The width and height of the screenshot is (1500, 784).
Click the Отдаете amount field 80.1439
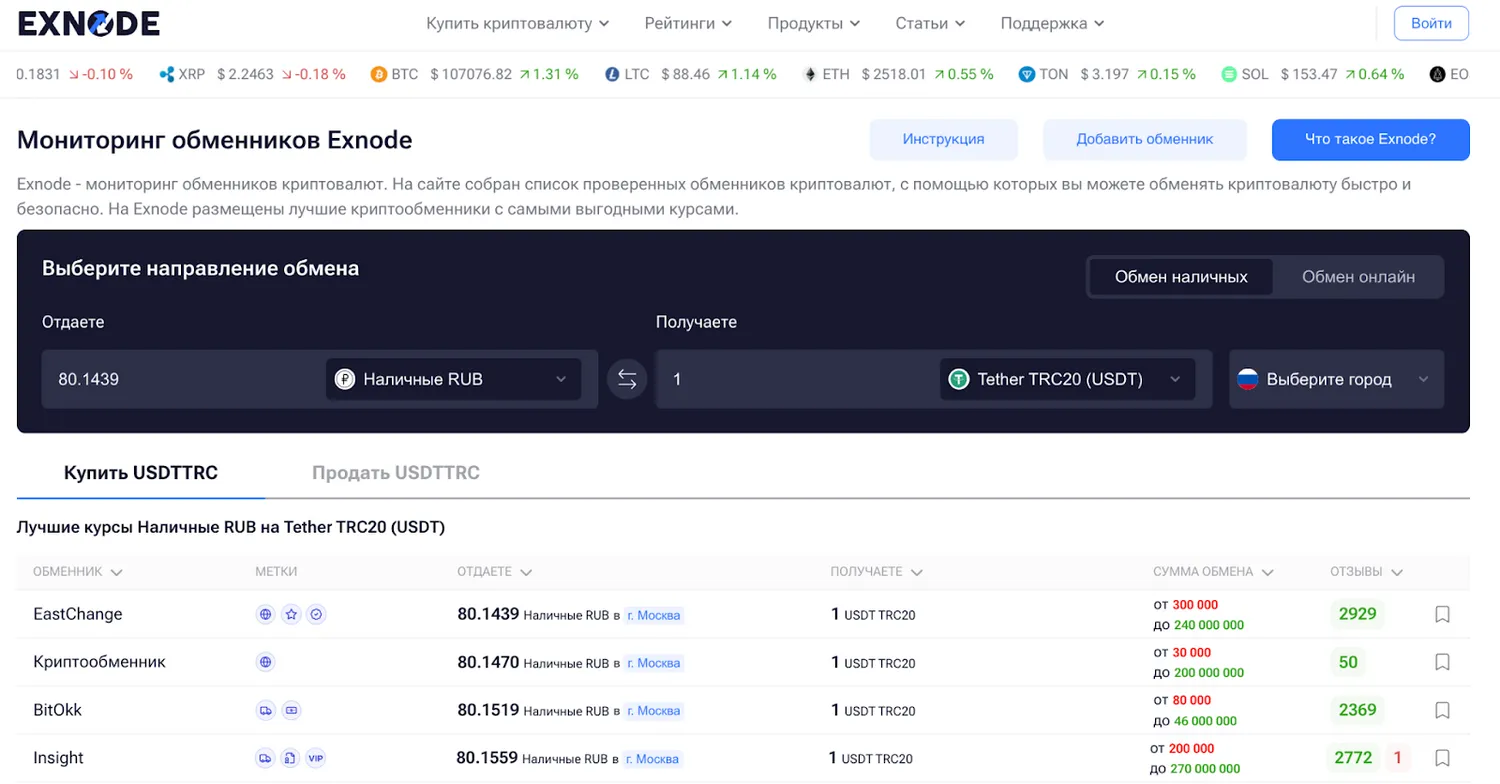tap(183, 379)
